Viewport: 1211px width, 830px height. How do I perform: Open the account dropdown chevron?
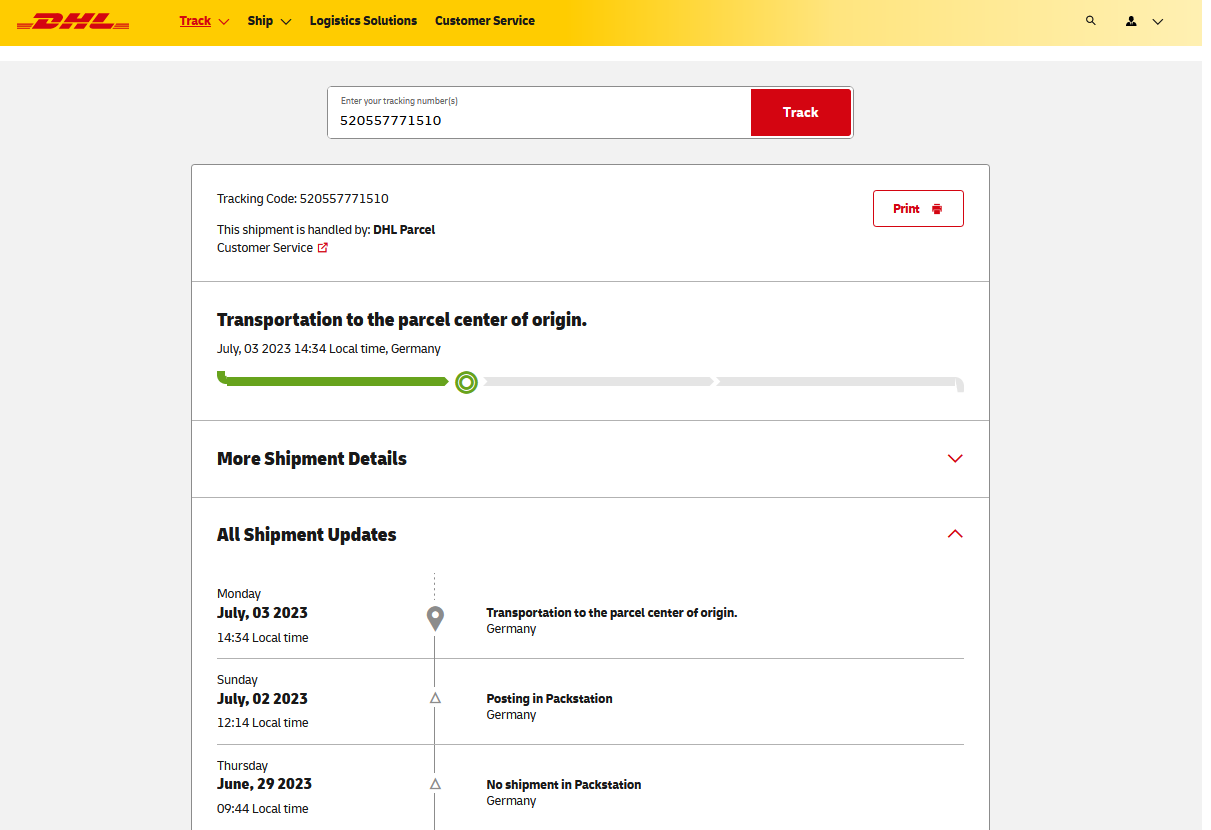pyautogui.click(x=1158, y=21)
